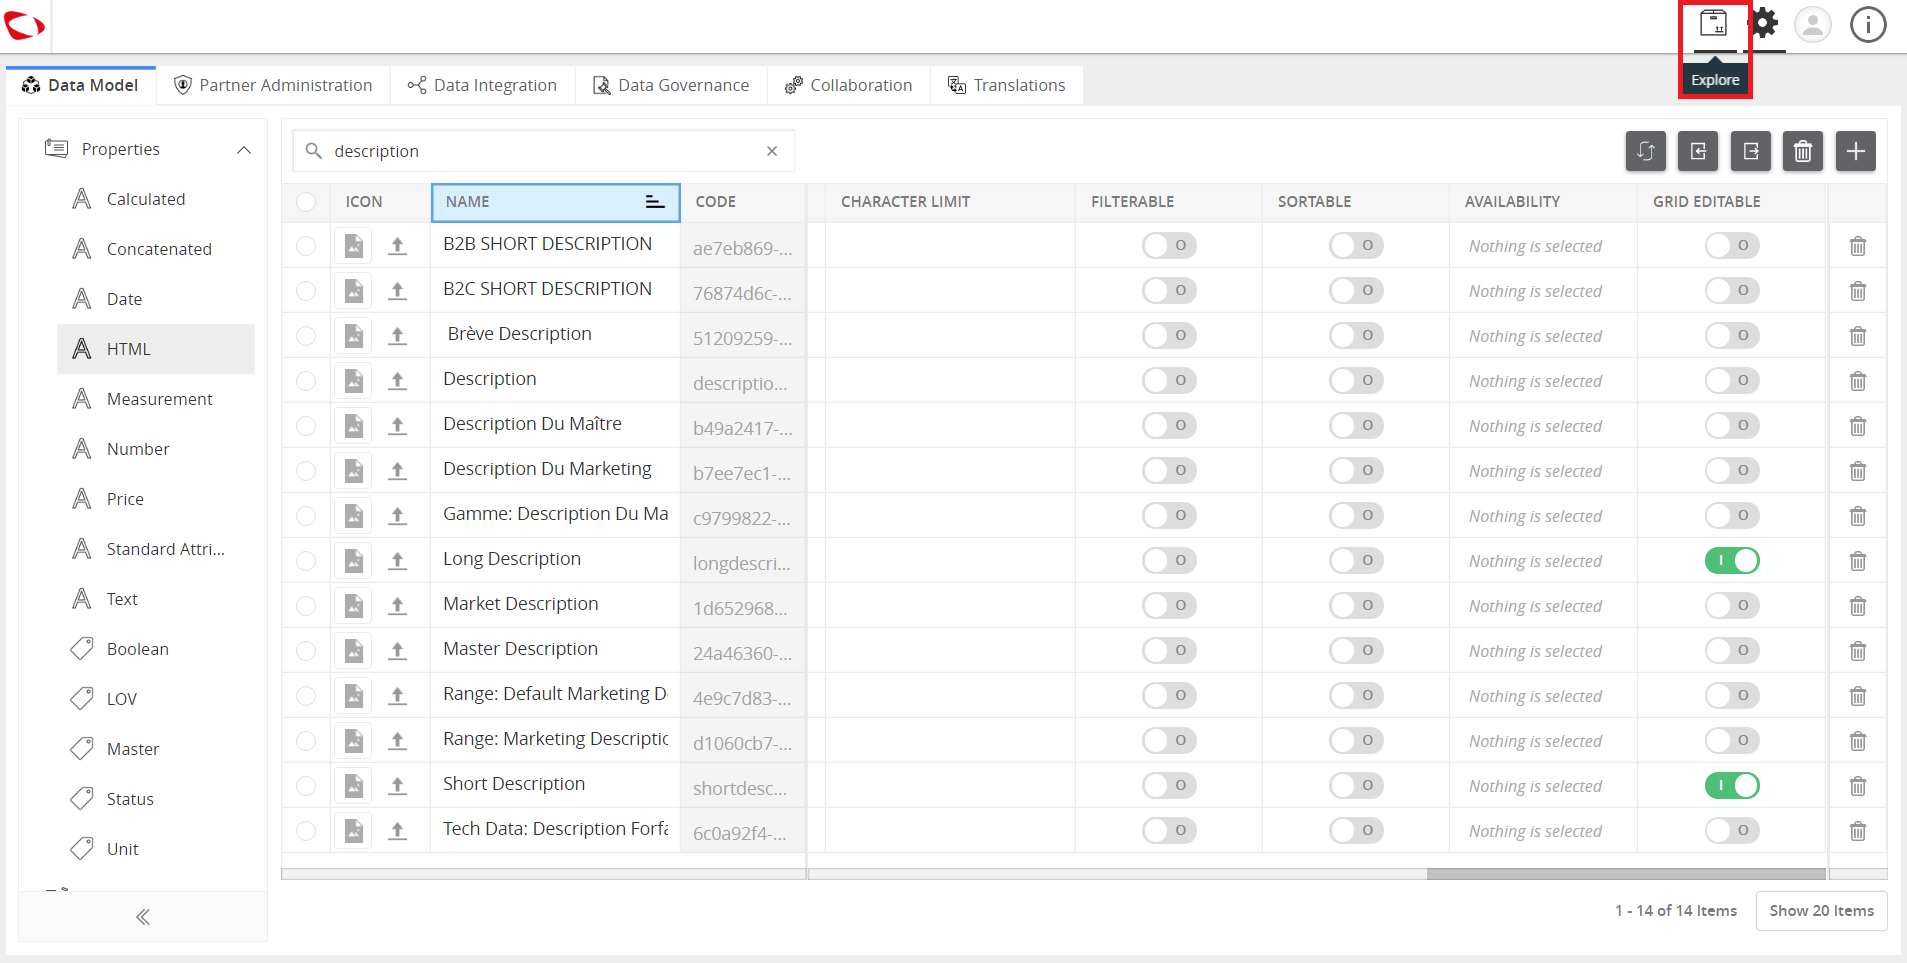Switch to the Data Integration tab
This screenshot has width=1907, height=963.
482,85
